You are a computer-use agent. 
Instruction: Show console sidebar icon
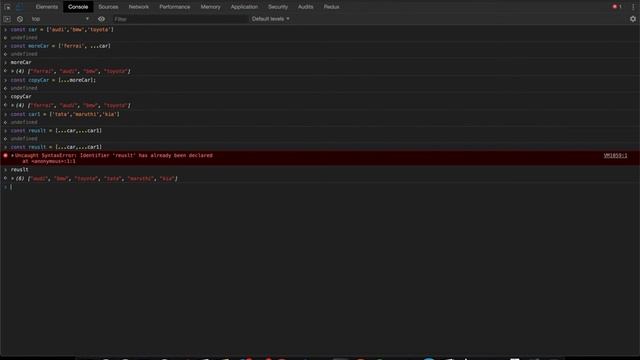coord(7,19)
